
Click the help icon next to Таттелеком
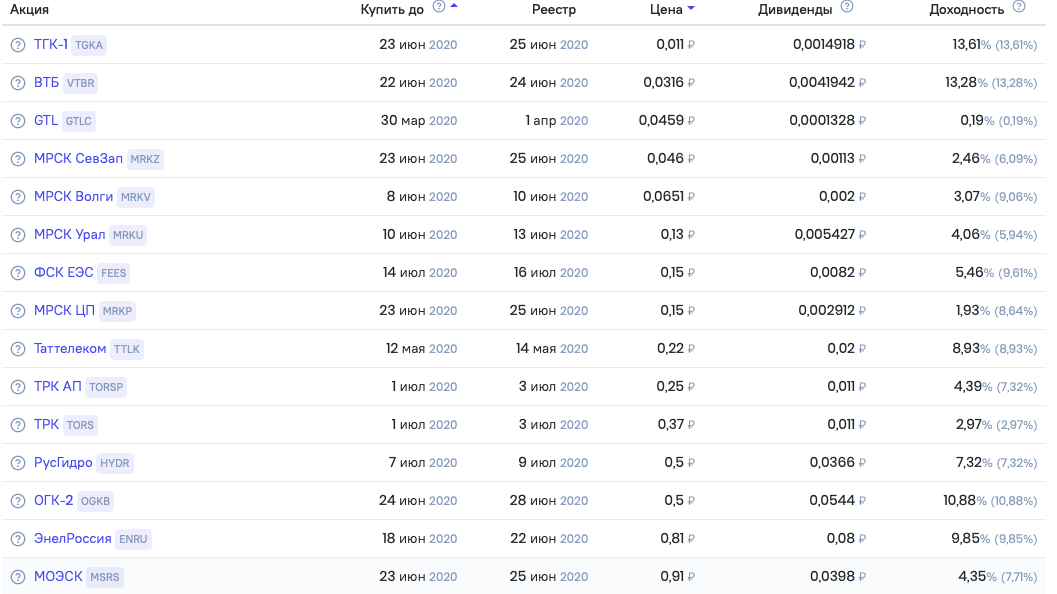pos(18,349)
